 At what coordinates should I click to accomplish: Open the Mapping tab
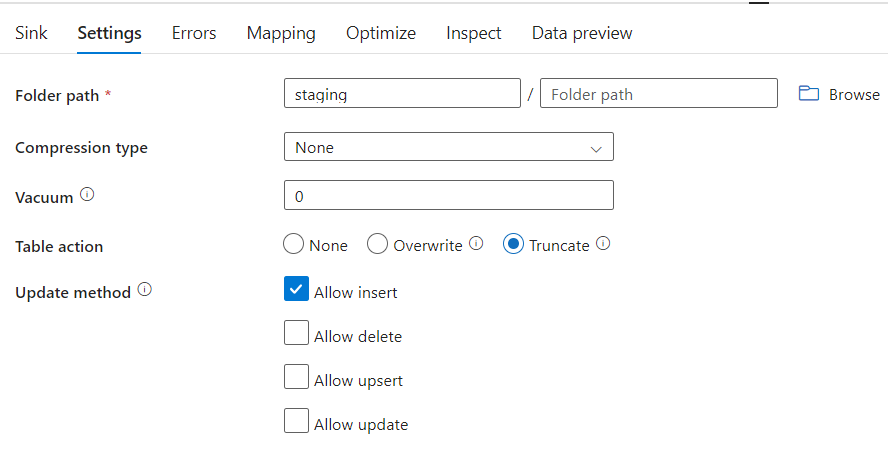(x=281, y=33)
